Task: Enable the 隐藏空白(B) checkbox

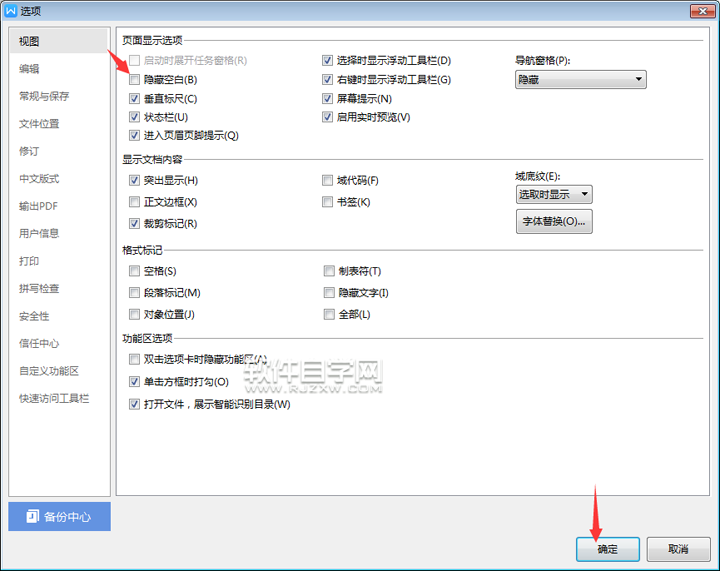Action: pos(134,80)
